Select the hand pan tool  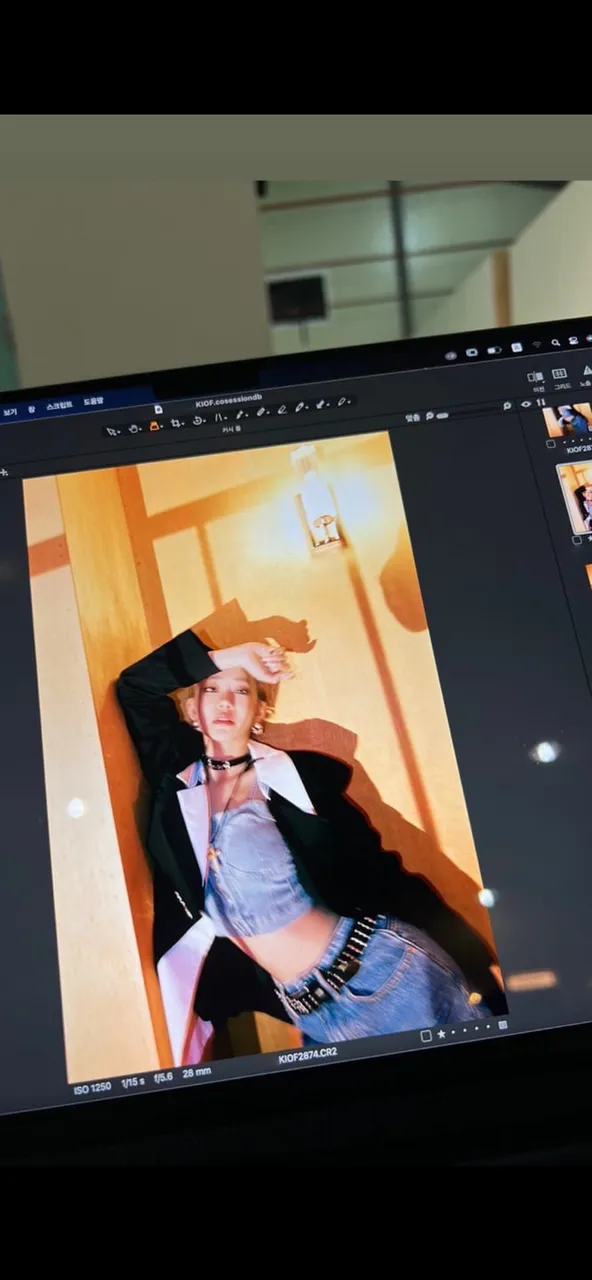tap(133, 428)
